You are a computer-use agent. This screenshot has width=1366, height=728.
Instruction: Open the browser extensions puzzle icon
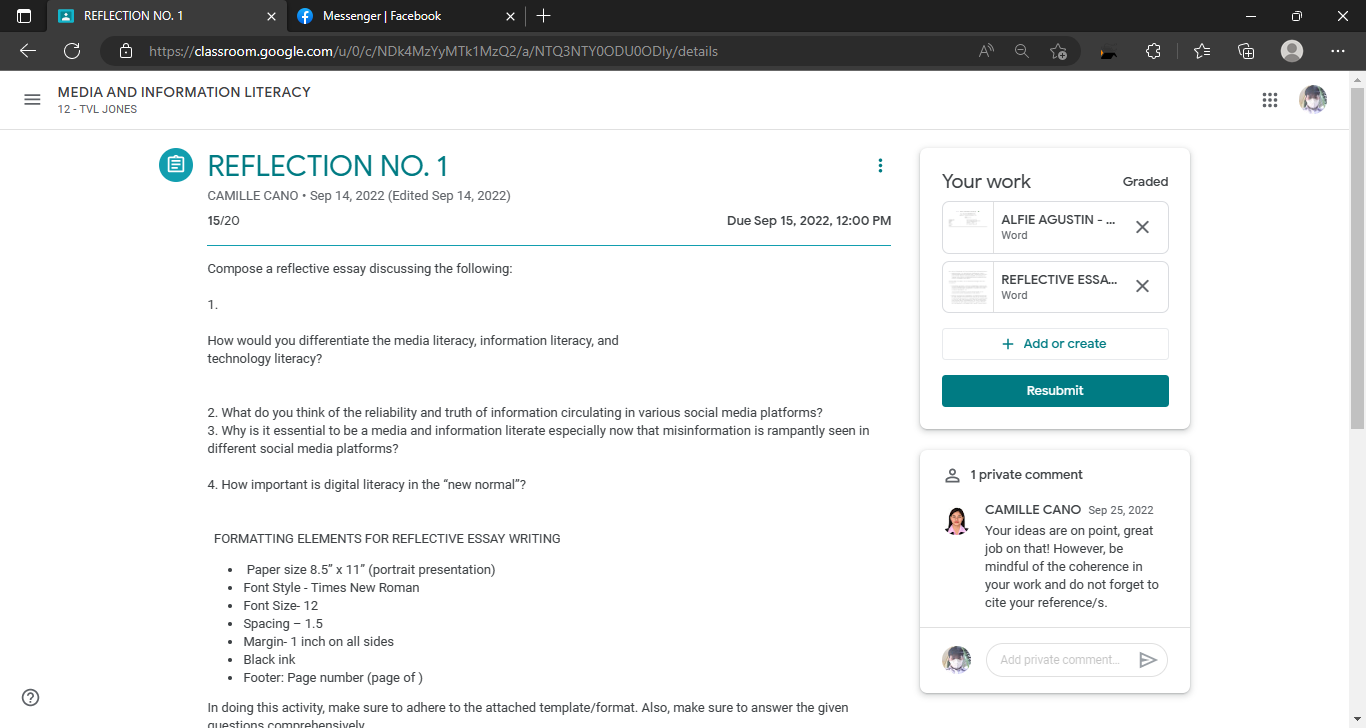[x=1153, y=51]
